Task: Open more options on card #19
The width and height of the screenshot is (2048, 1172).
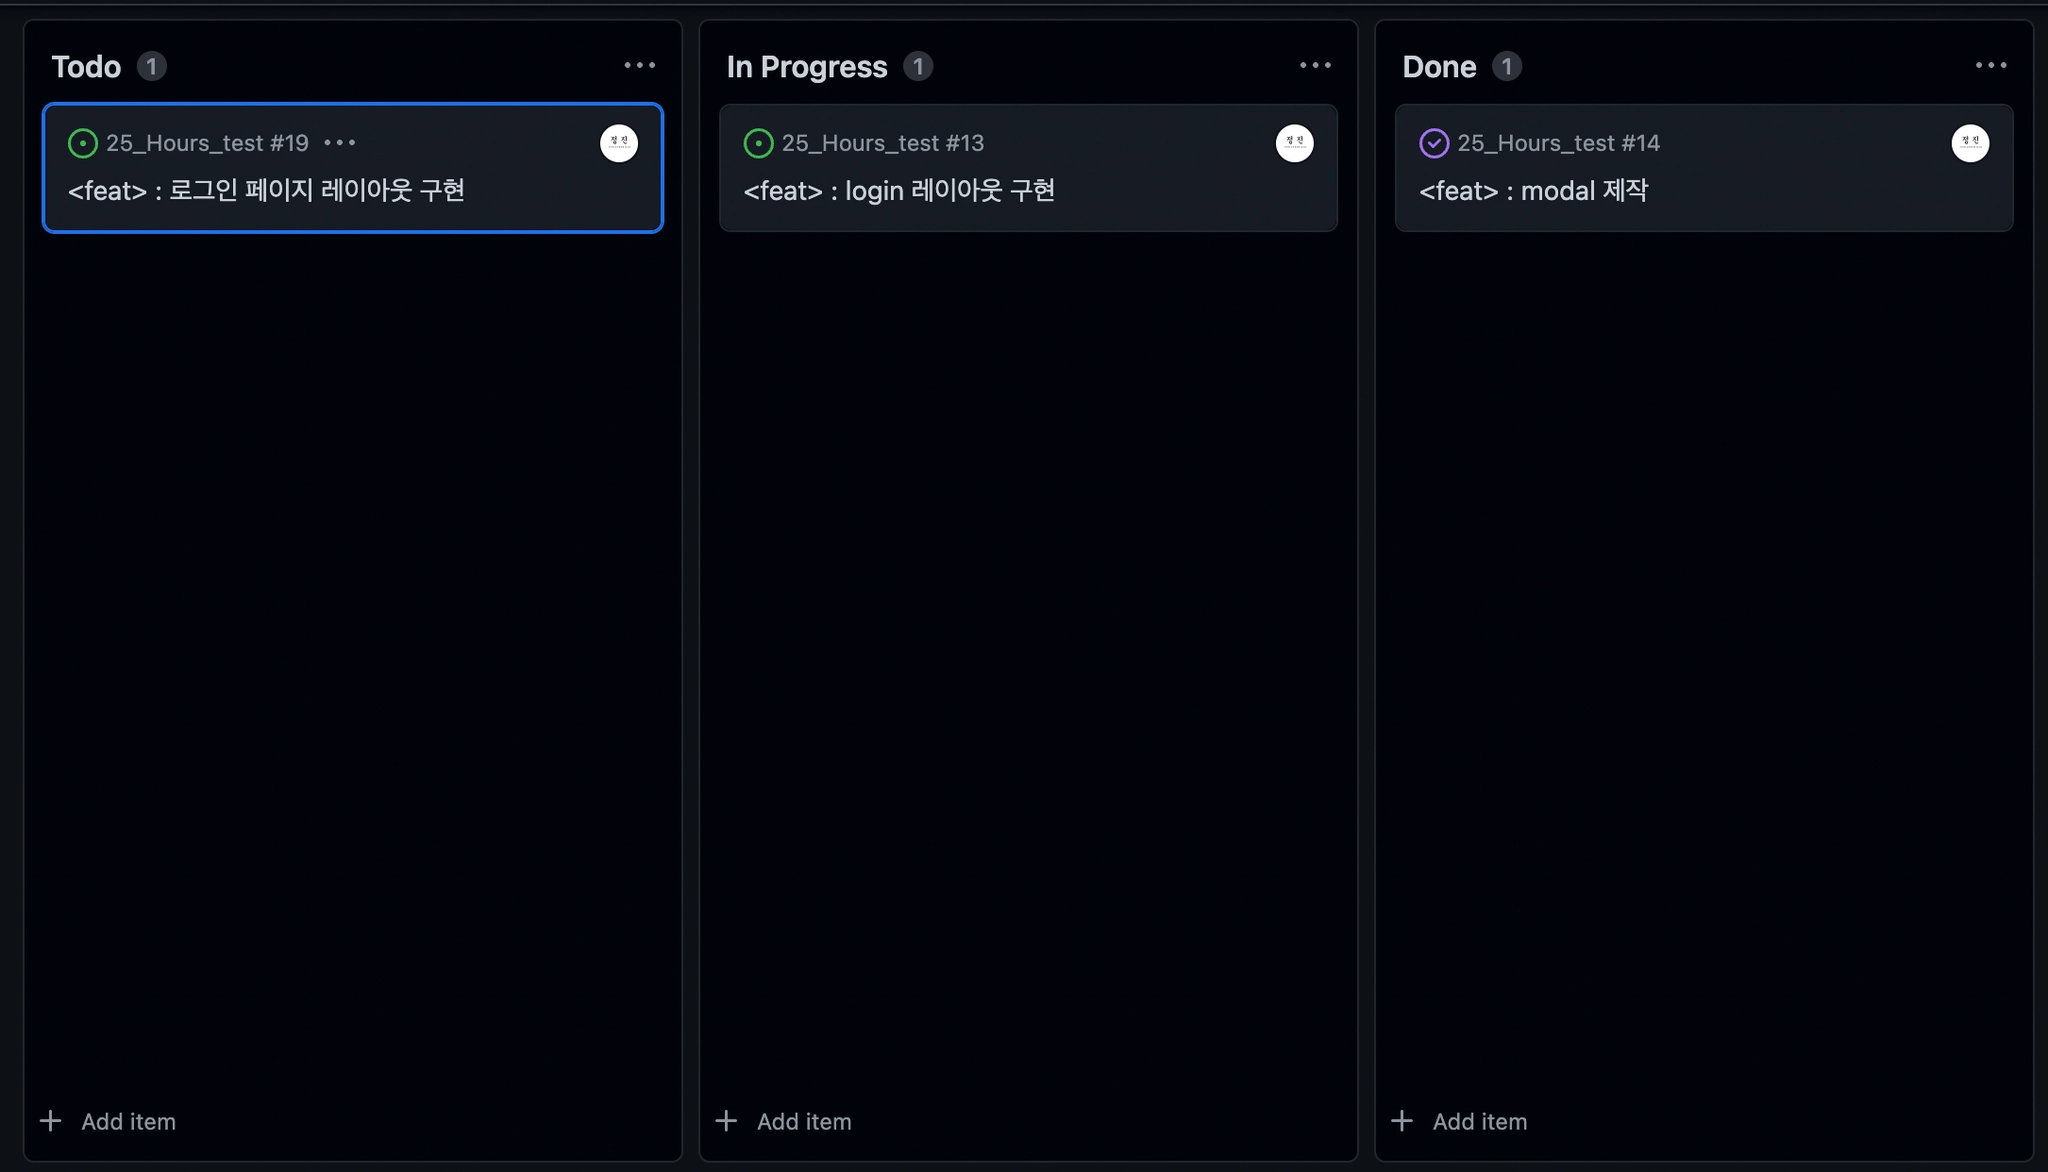Action: pyautogui.click(x=340, y=143)
